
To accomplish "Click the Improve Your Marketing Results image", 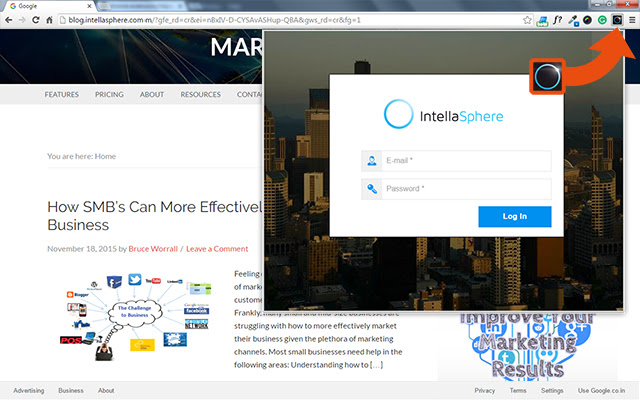I will [x=528, y=346].
